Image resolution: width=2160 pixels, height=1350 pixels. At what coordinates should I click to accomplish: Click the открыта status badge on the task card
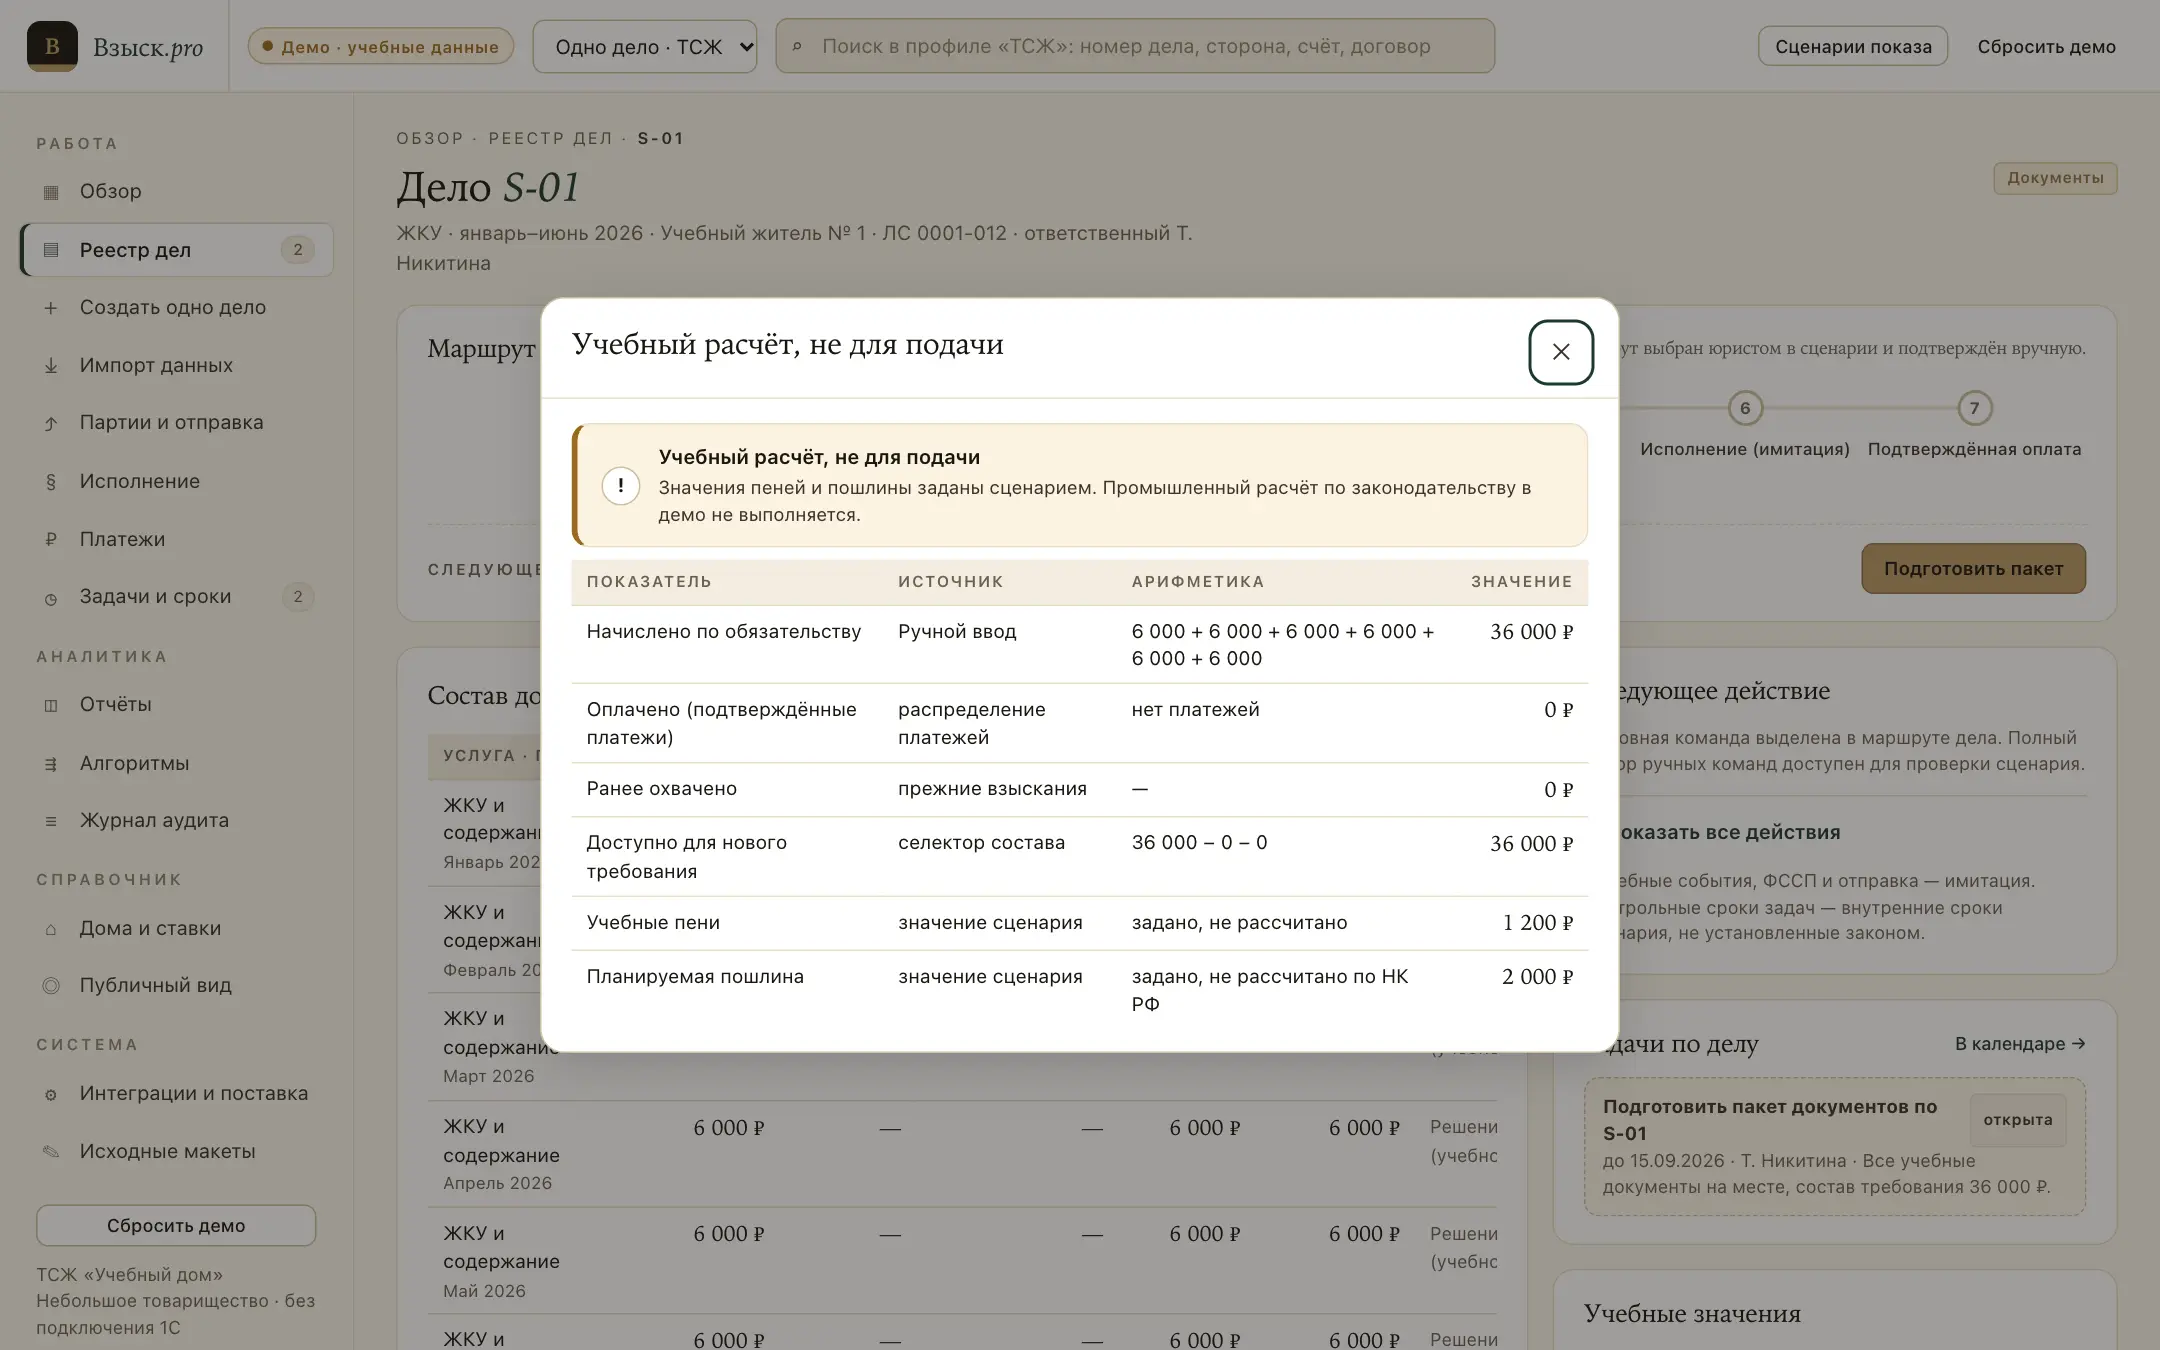coord(2017,1120)
